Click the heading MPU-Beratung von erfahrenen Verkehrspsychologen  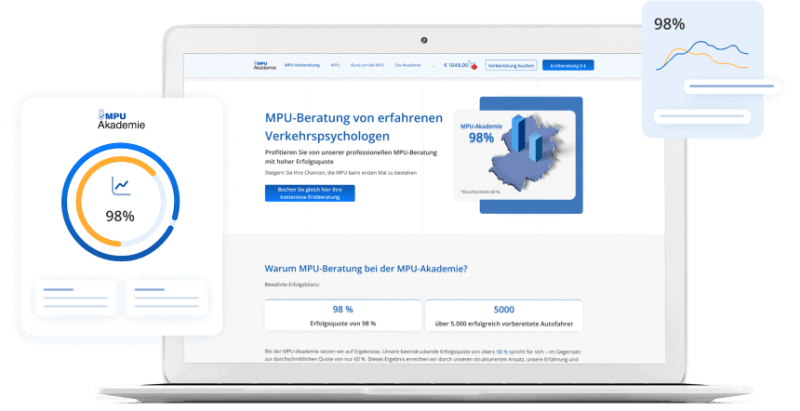point(354,127)
